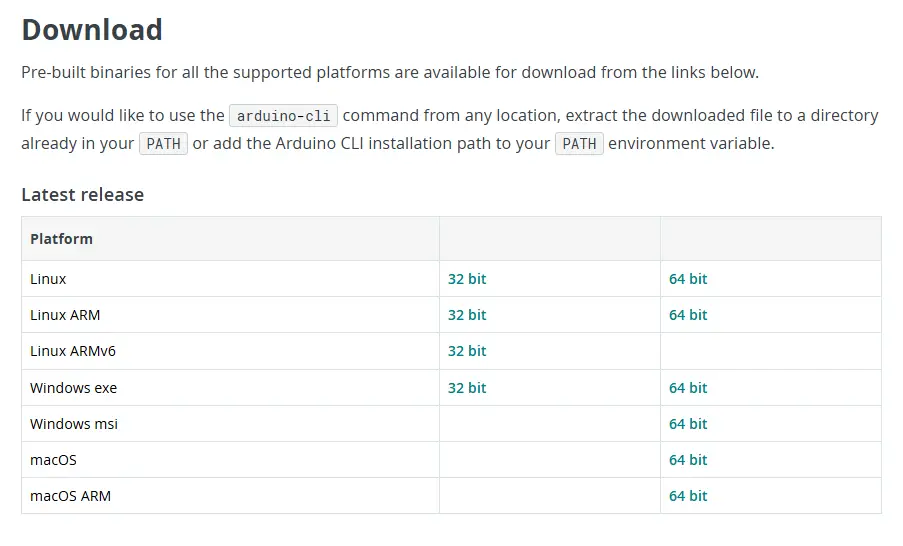Click the macOS platform cell

click(230, 460)
